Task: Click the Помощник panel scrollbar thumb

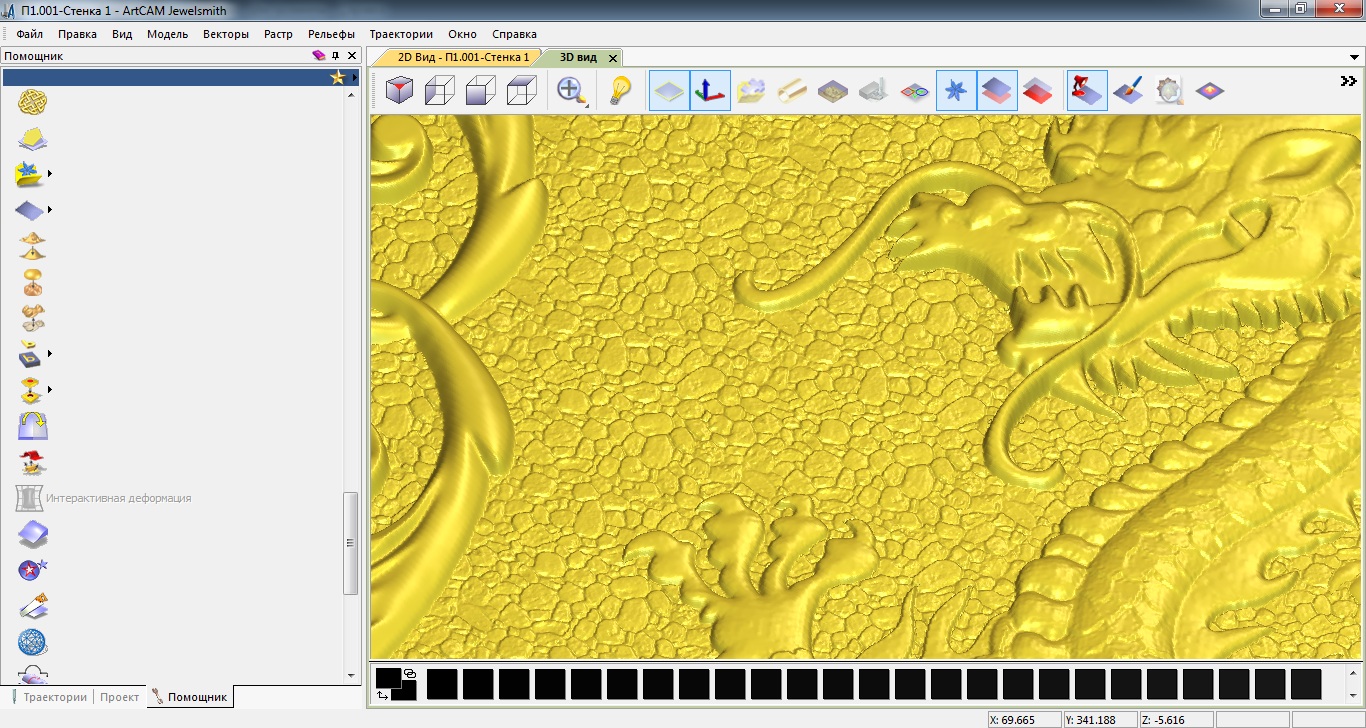Action: click(x=350, y=543)
